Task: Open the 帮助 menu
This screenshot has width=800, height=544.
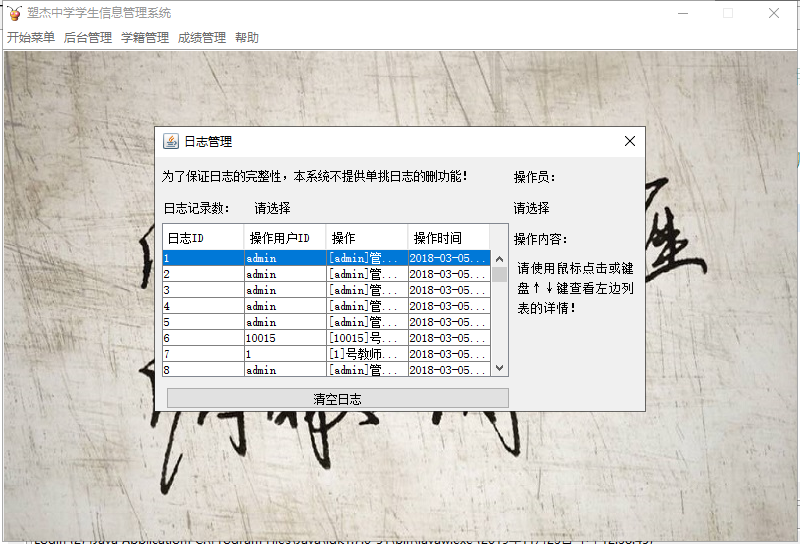Action: tap(246, 37)
